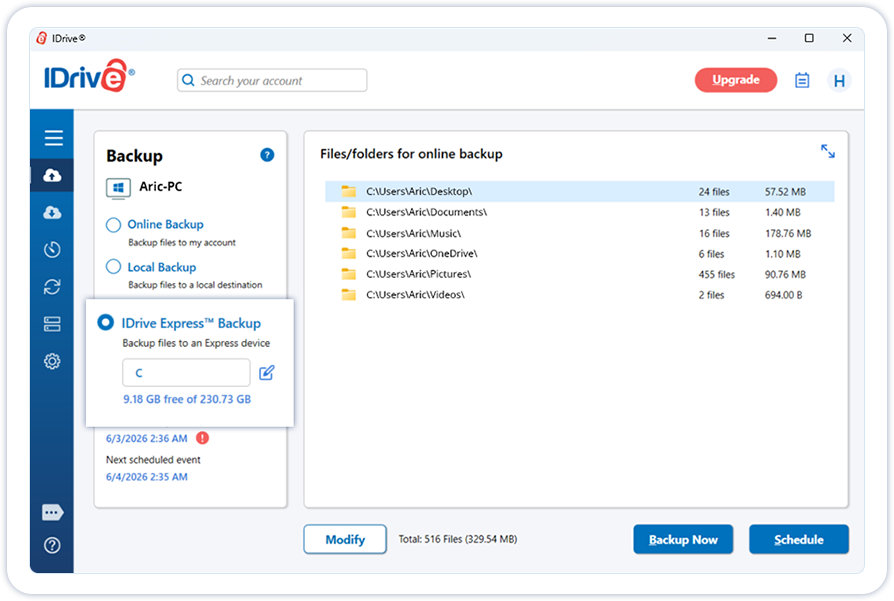Click the Total: 516 Files (329.54 MB) text

click(458, 539)
